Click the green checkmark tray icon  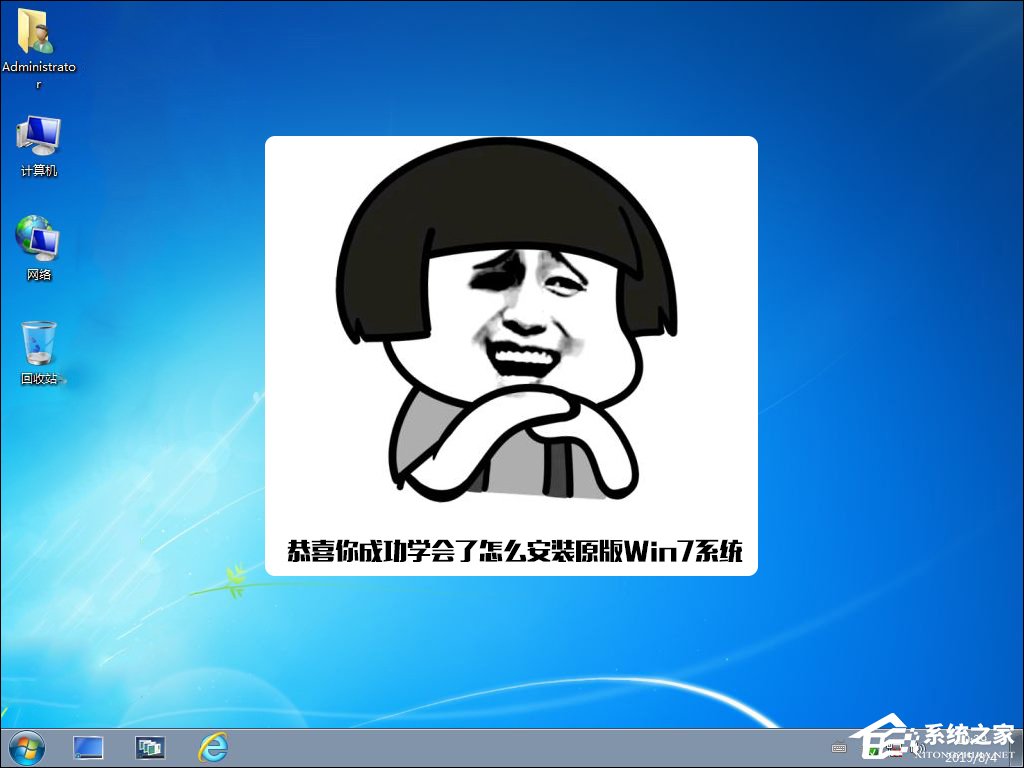click(873, 750)
